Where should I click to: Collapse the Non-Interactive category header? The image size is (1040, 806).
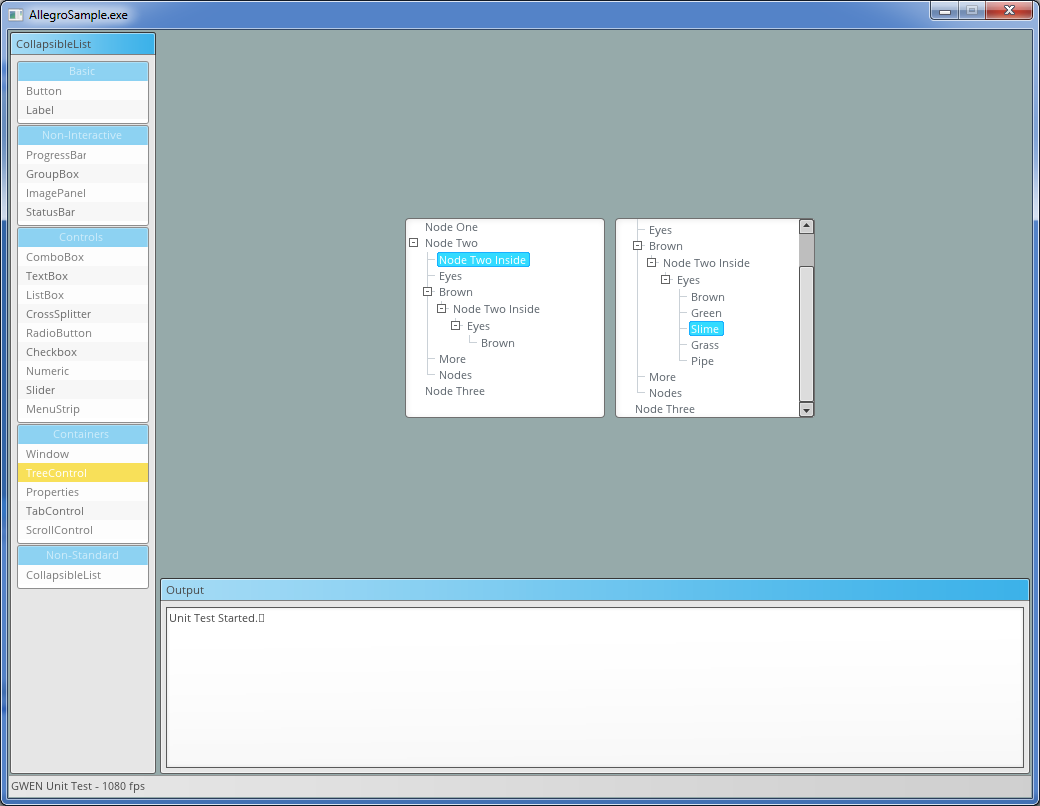82,135
